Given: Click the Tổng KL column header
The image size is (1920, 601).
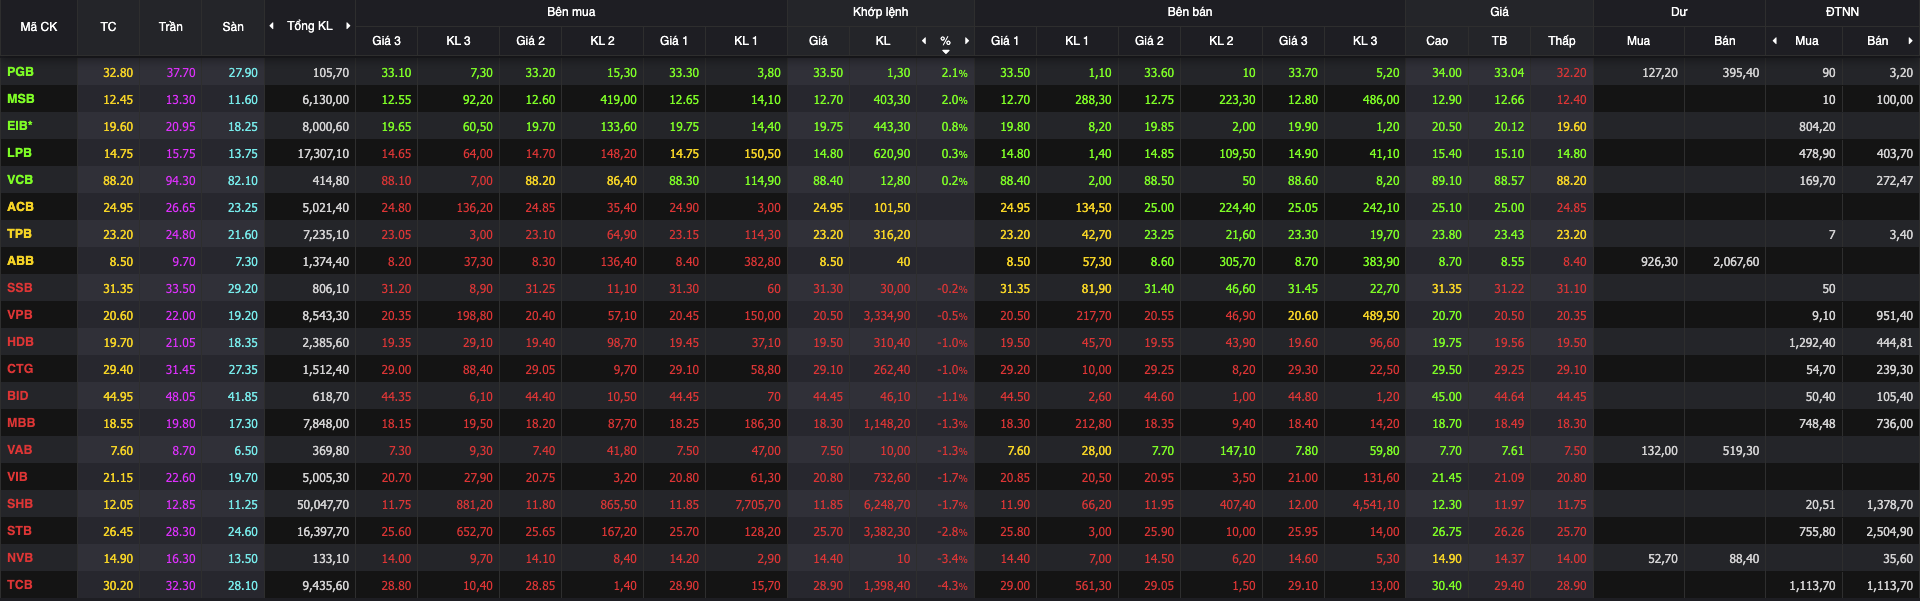Looking at the screenshot, I should (x=310, y=26).
